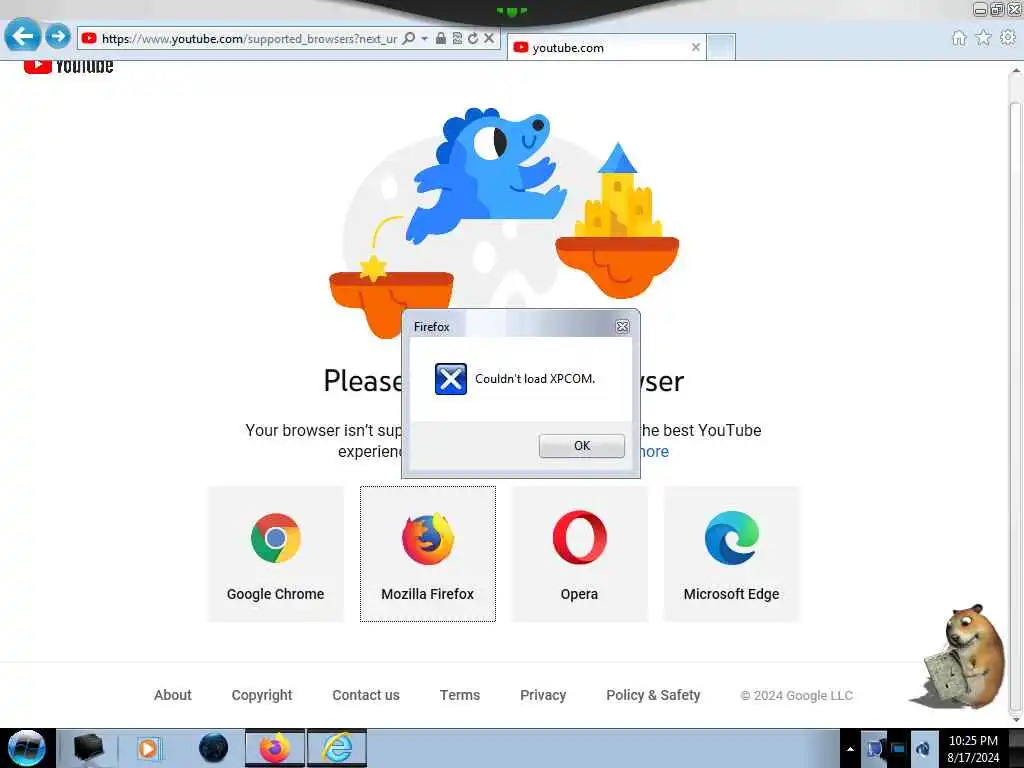The image size is (1024, 768).
Task: Open a new blank tab
Action: (721, 47)
